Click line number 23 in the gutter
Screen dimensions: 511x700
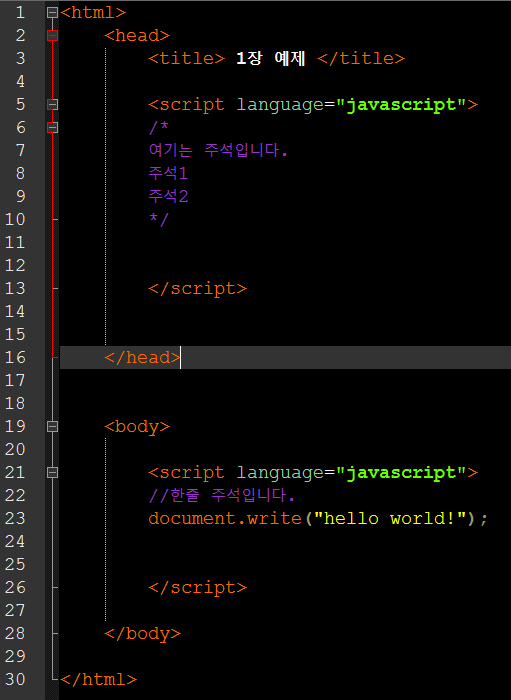click(15, 518)
